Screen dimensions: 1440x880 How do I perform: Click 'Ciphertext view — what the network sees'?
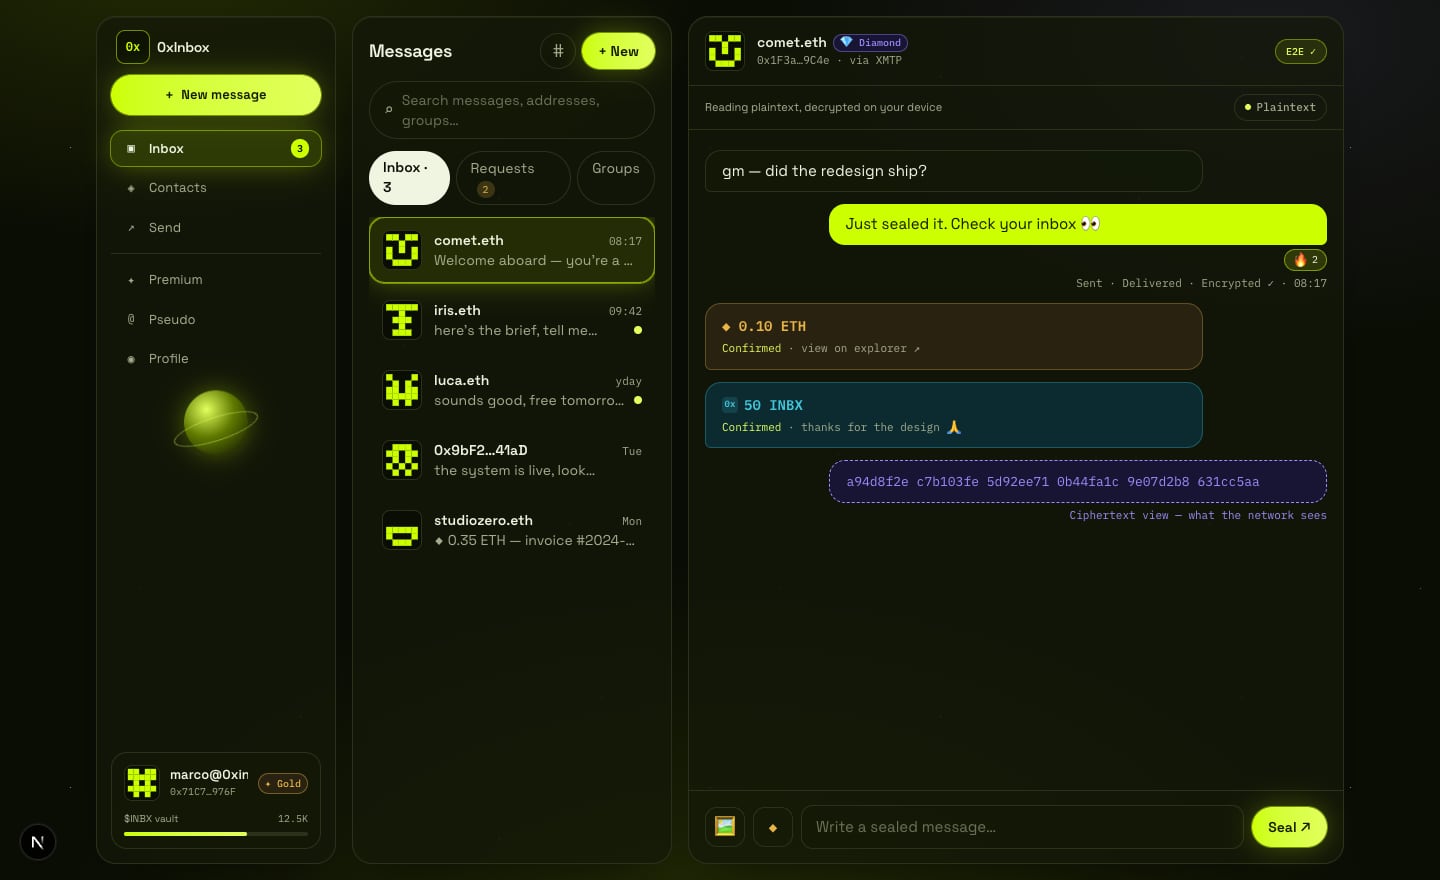(1198, 515)
